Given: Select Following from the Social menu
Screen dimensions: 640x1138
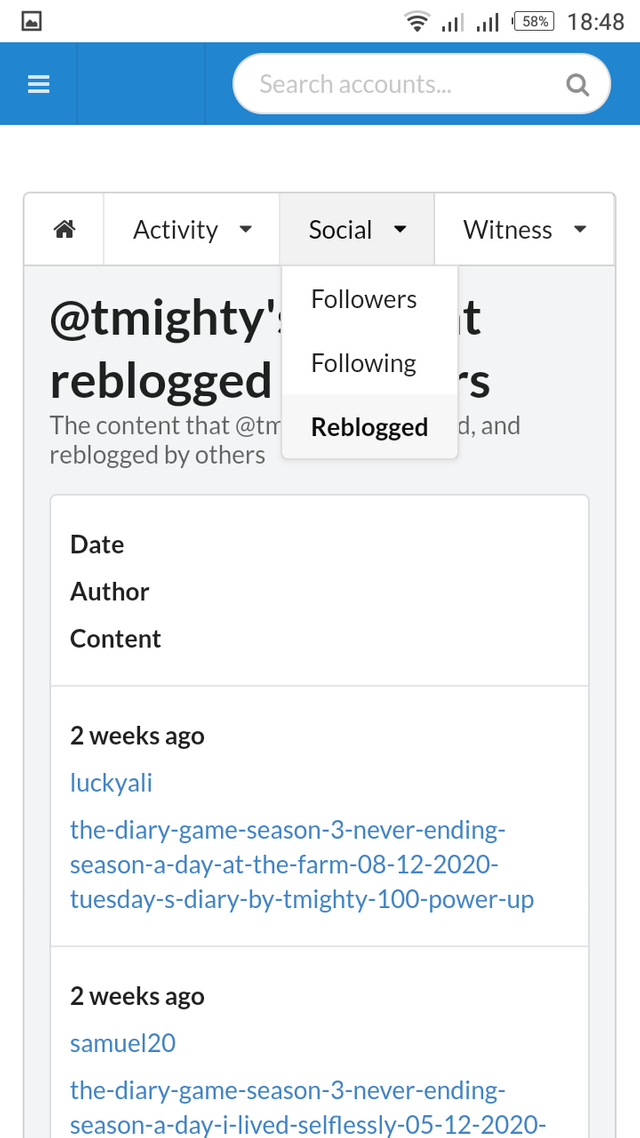Looking at the screenshot, I should pyautogui.click(x=364, y=363).
